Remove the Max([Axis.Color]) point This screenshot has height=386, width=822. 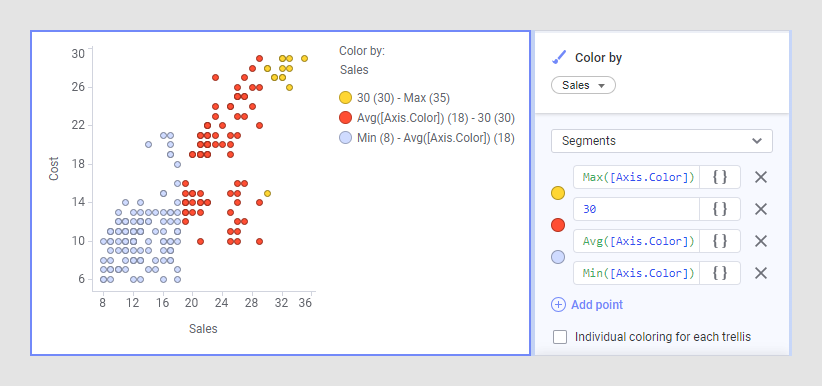pos(761,177)
